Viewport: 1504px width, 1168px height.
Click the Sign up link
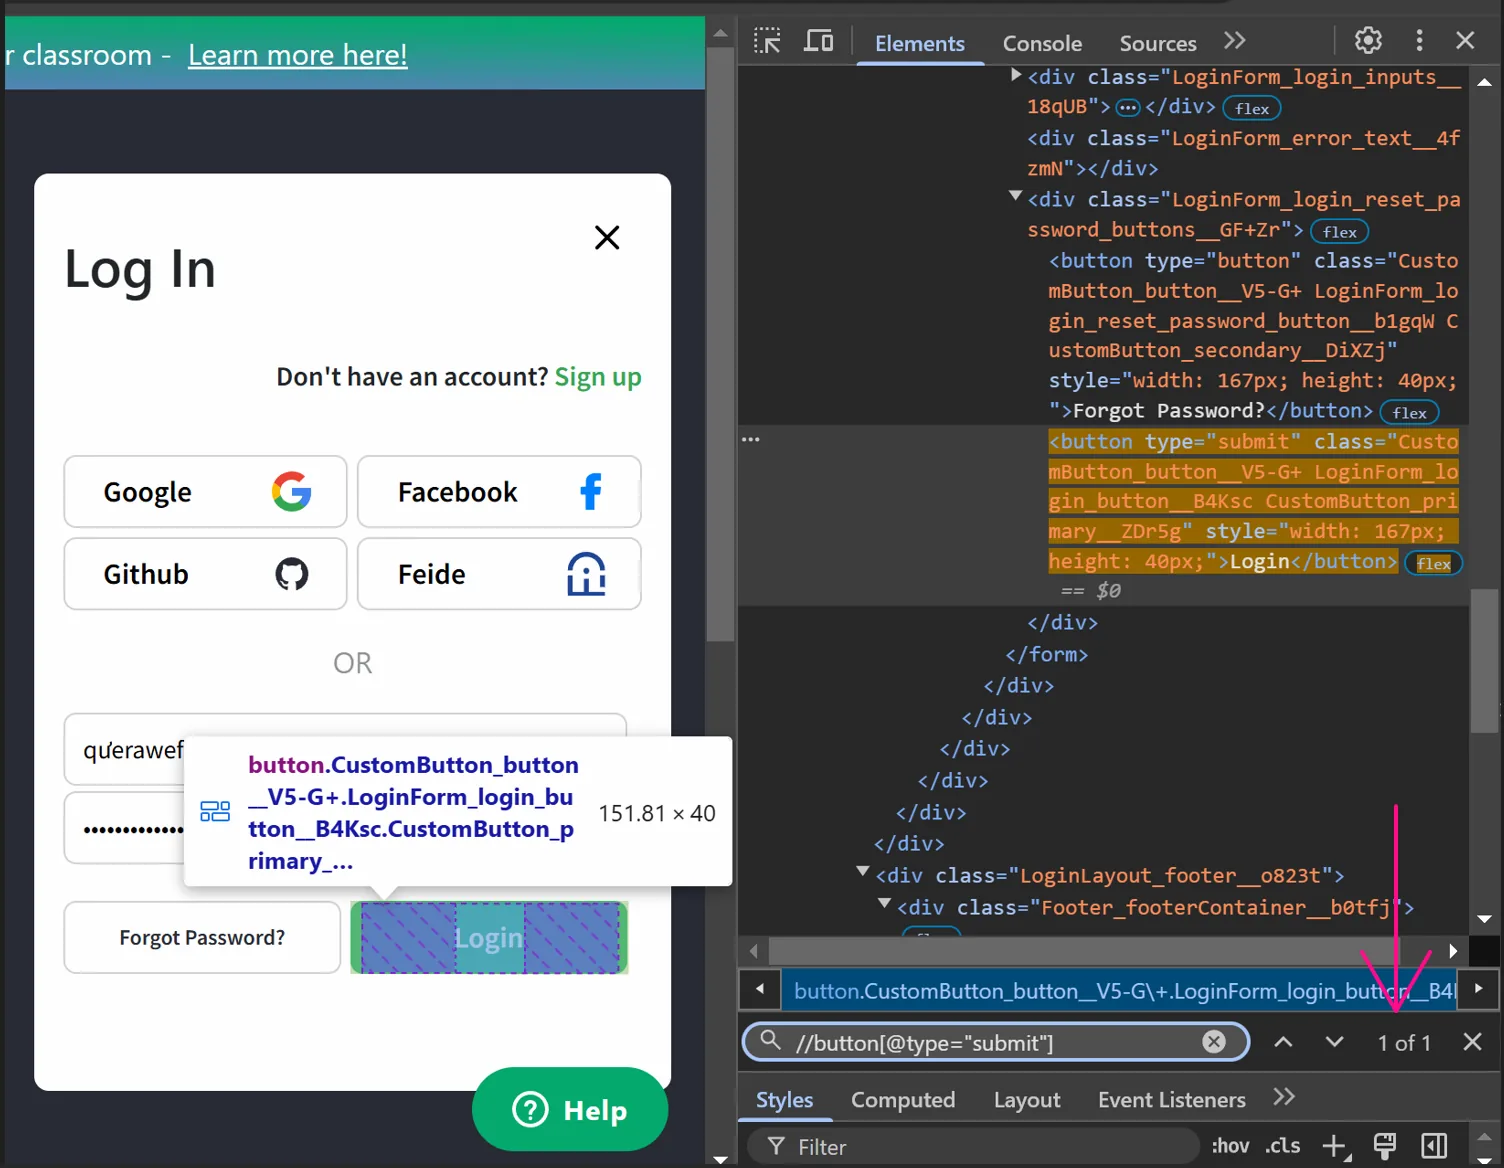pos(598,377)
